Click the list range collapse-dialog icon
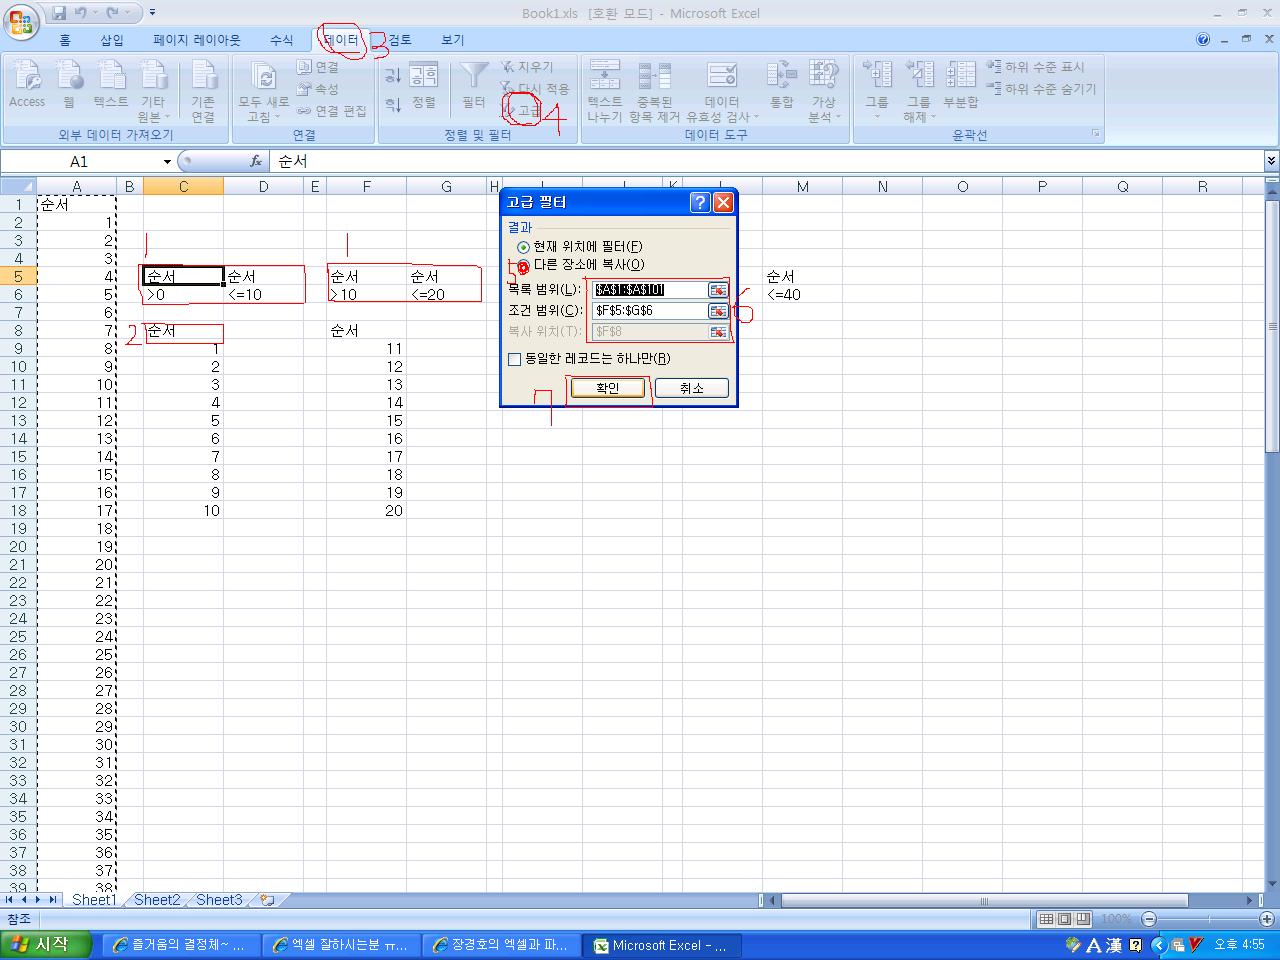This screenshot has height=960, width=1280. point(718,290)
